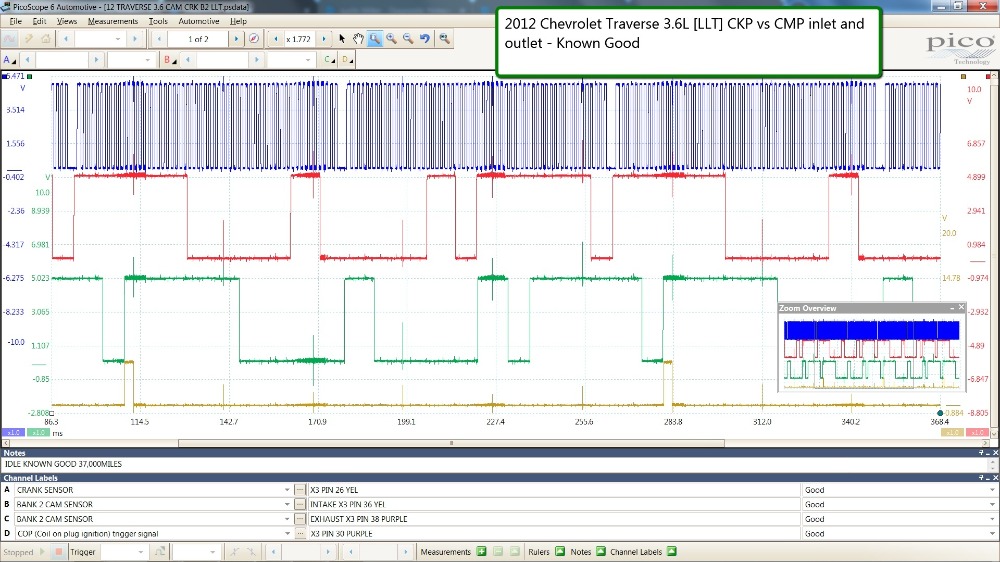Click the undo zoom arrow icon
1000x562 pixels.
point(425,39)
